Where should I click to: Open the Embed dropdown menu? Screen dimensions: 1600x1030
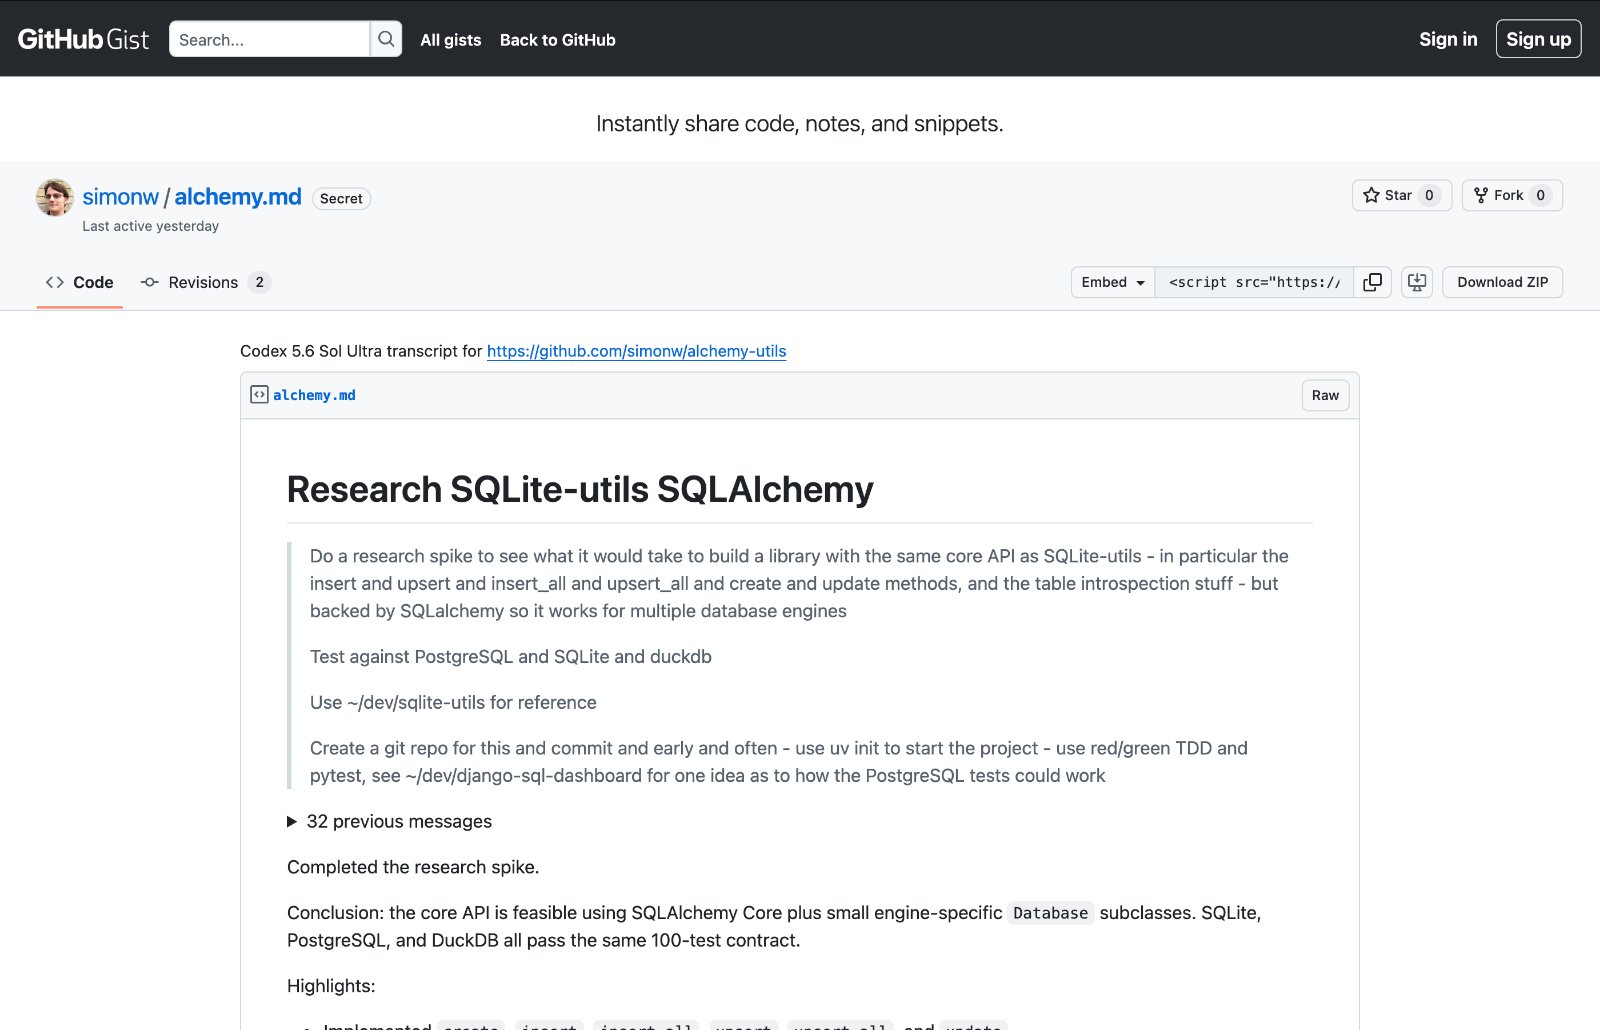(1113, 282)
